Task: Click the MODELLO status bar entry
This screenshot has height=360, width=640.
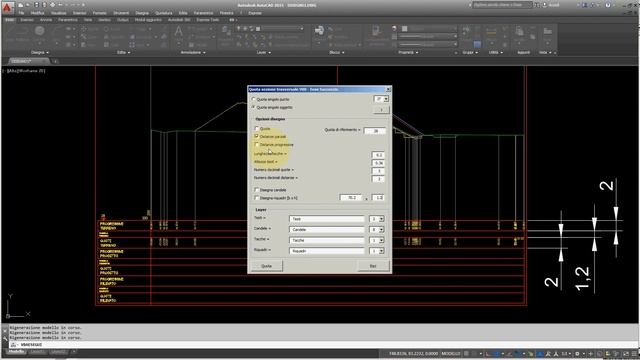Action: (x=451, y=353)
